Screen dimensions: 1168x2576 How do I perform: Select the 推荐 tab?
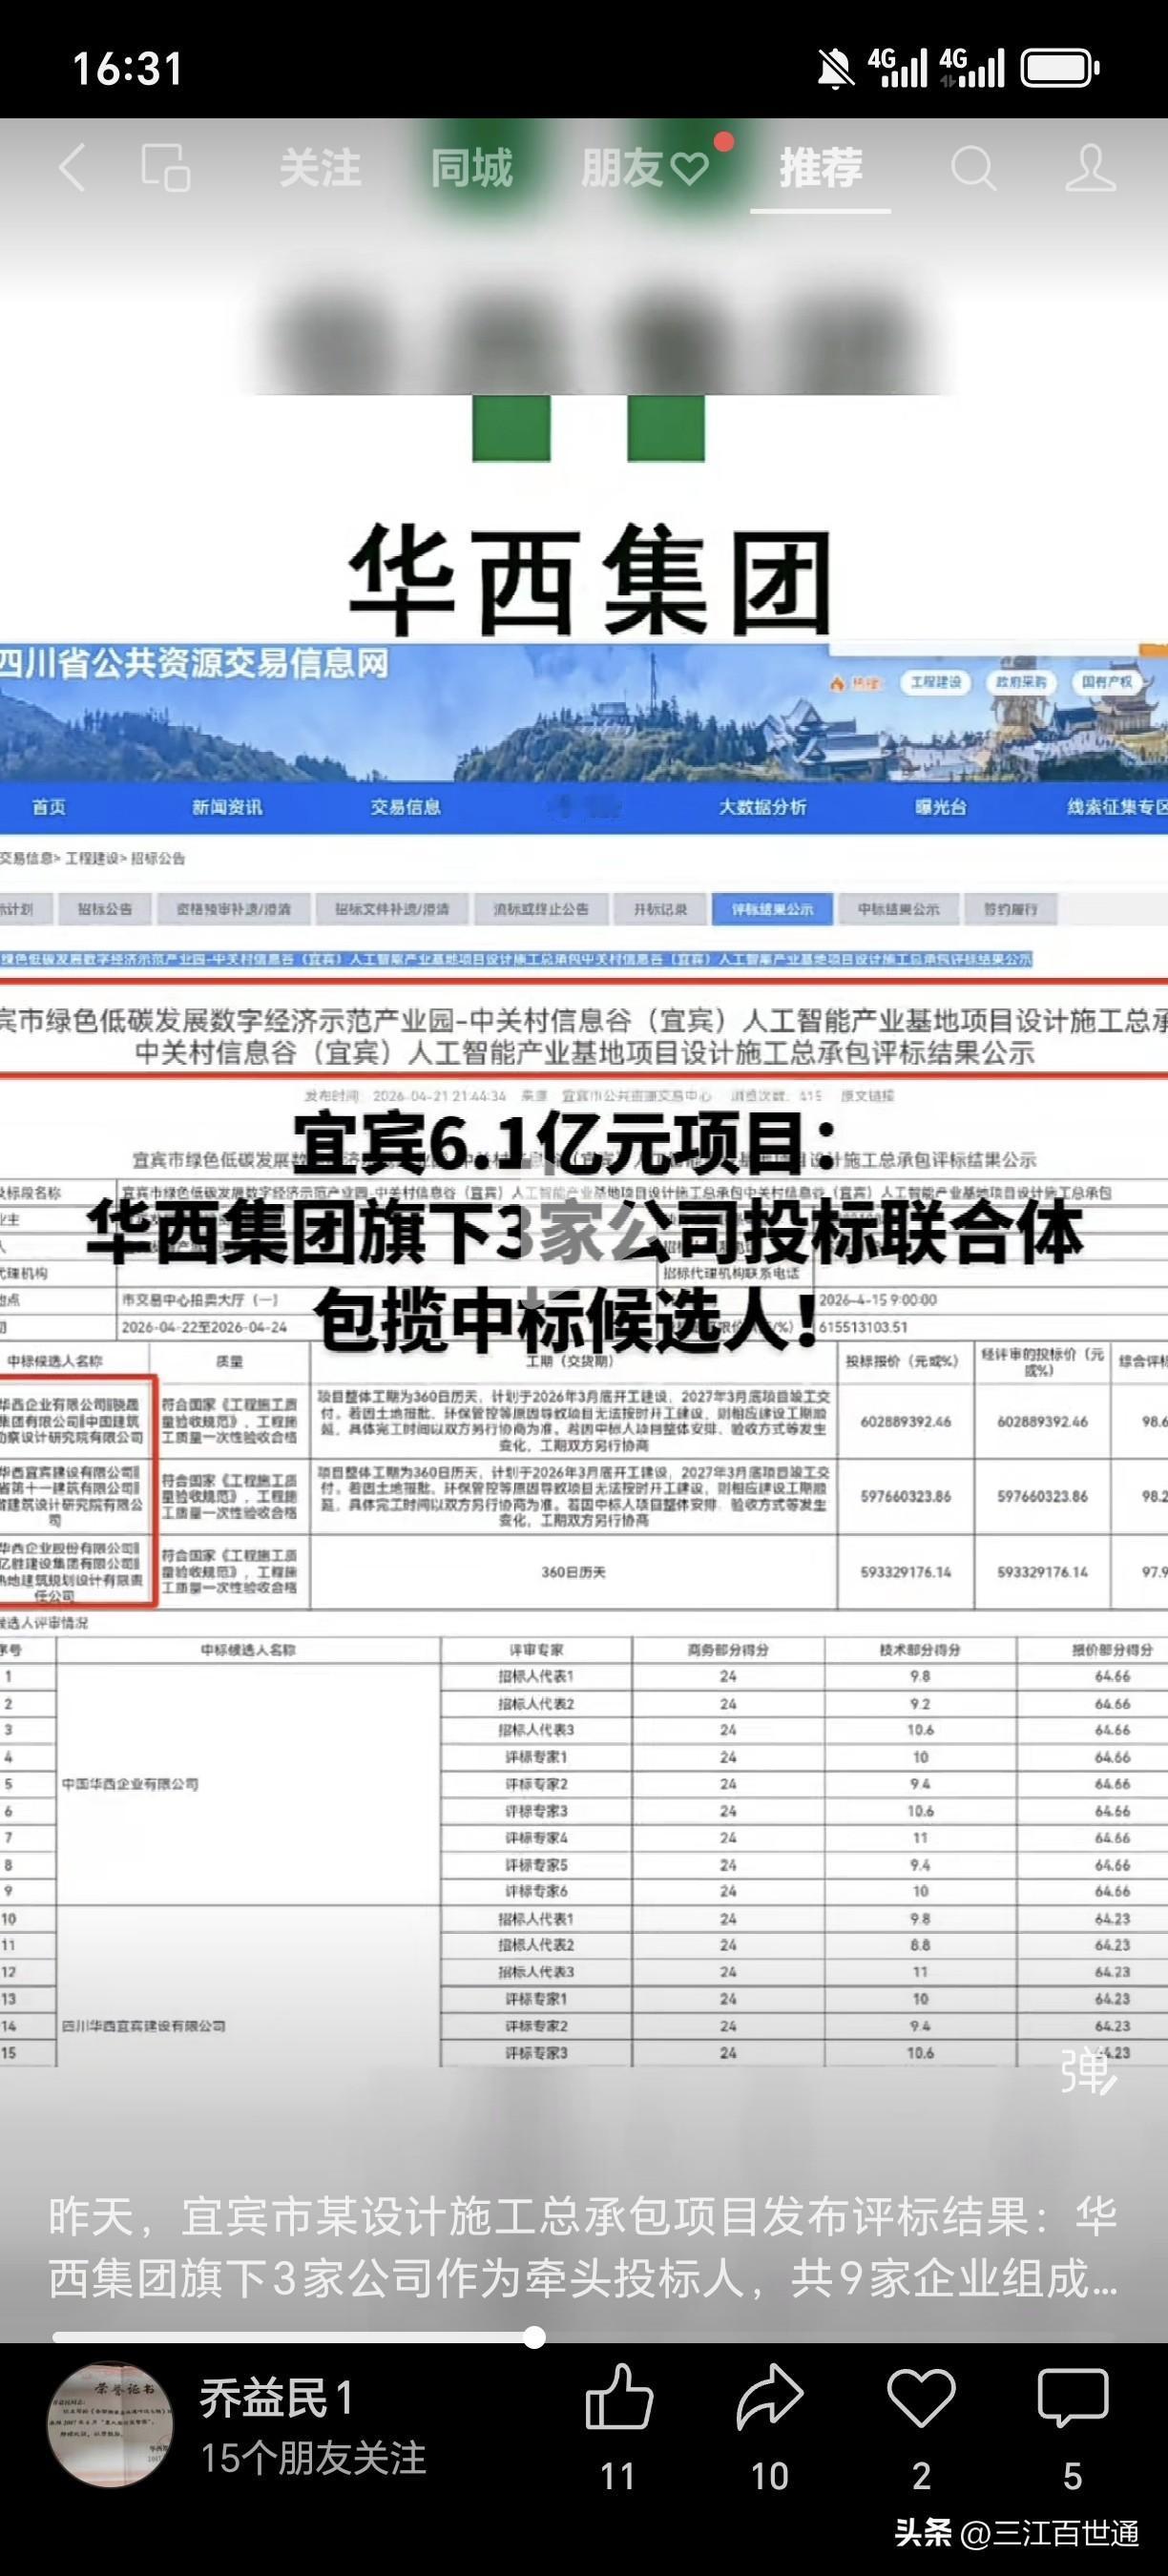pos(820,167)
